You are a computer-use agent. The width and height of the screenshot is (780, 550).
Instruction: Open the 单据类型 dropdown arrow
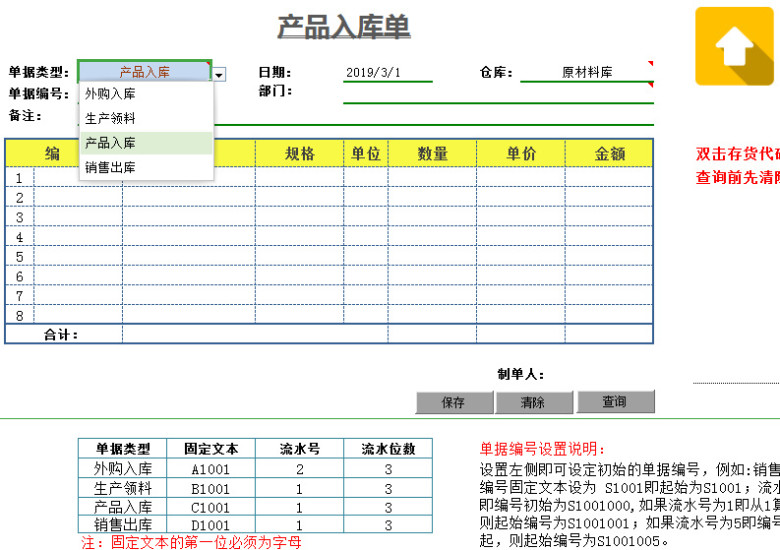point(219,75)
